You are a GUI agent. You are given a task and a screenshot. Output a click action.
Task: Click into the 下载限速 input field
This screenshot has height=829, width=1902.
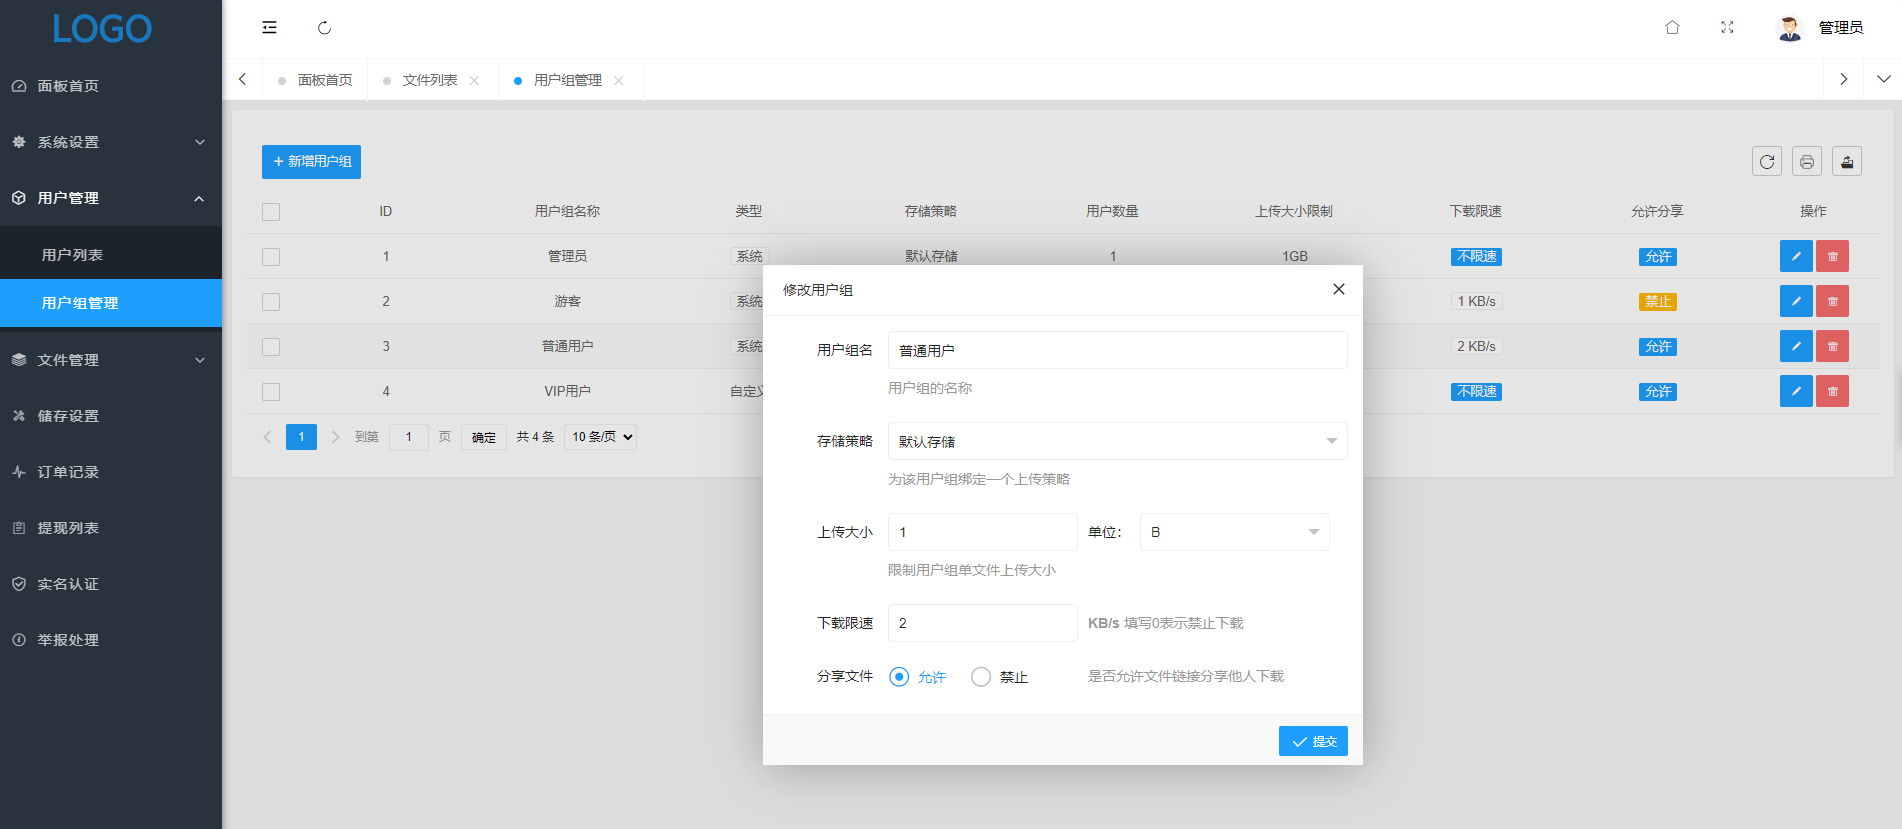point(982,624)
